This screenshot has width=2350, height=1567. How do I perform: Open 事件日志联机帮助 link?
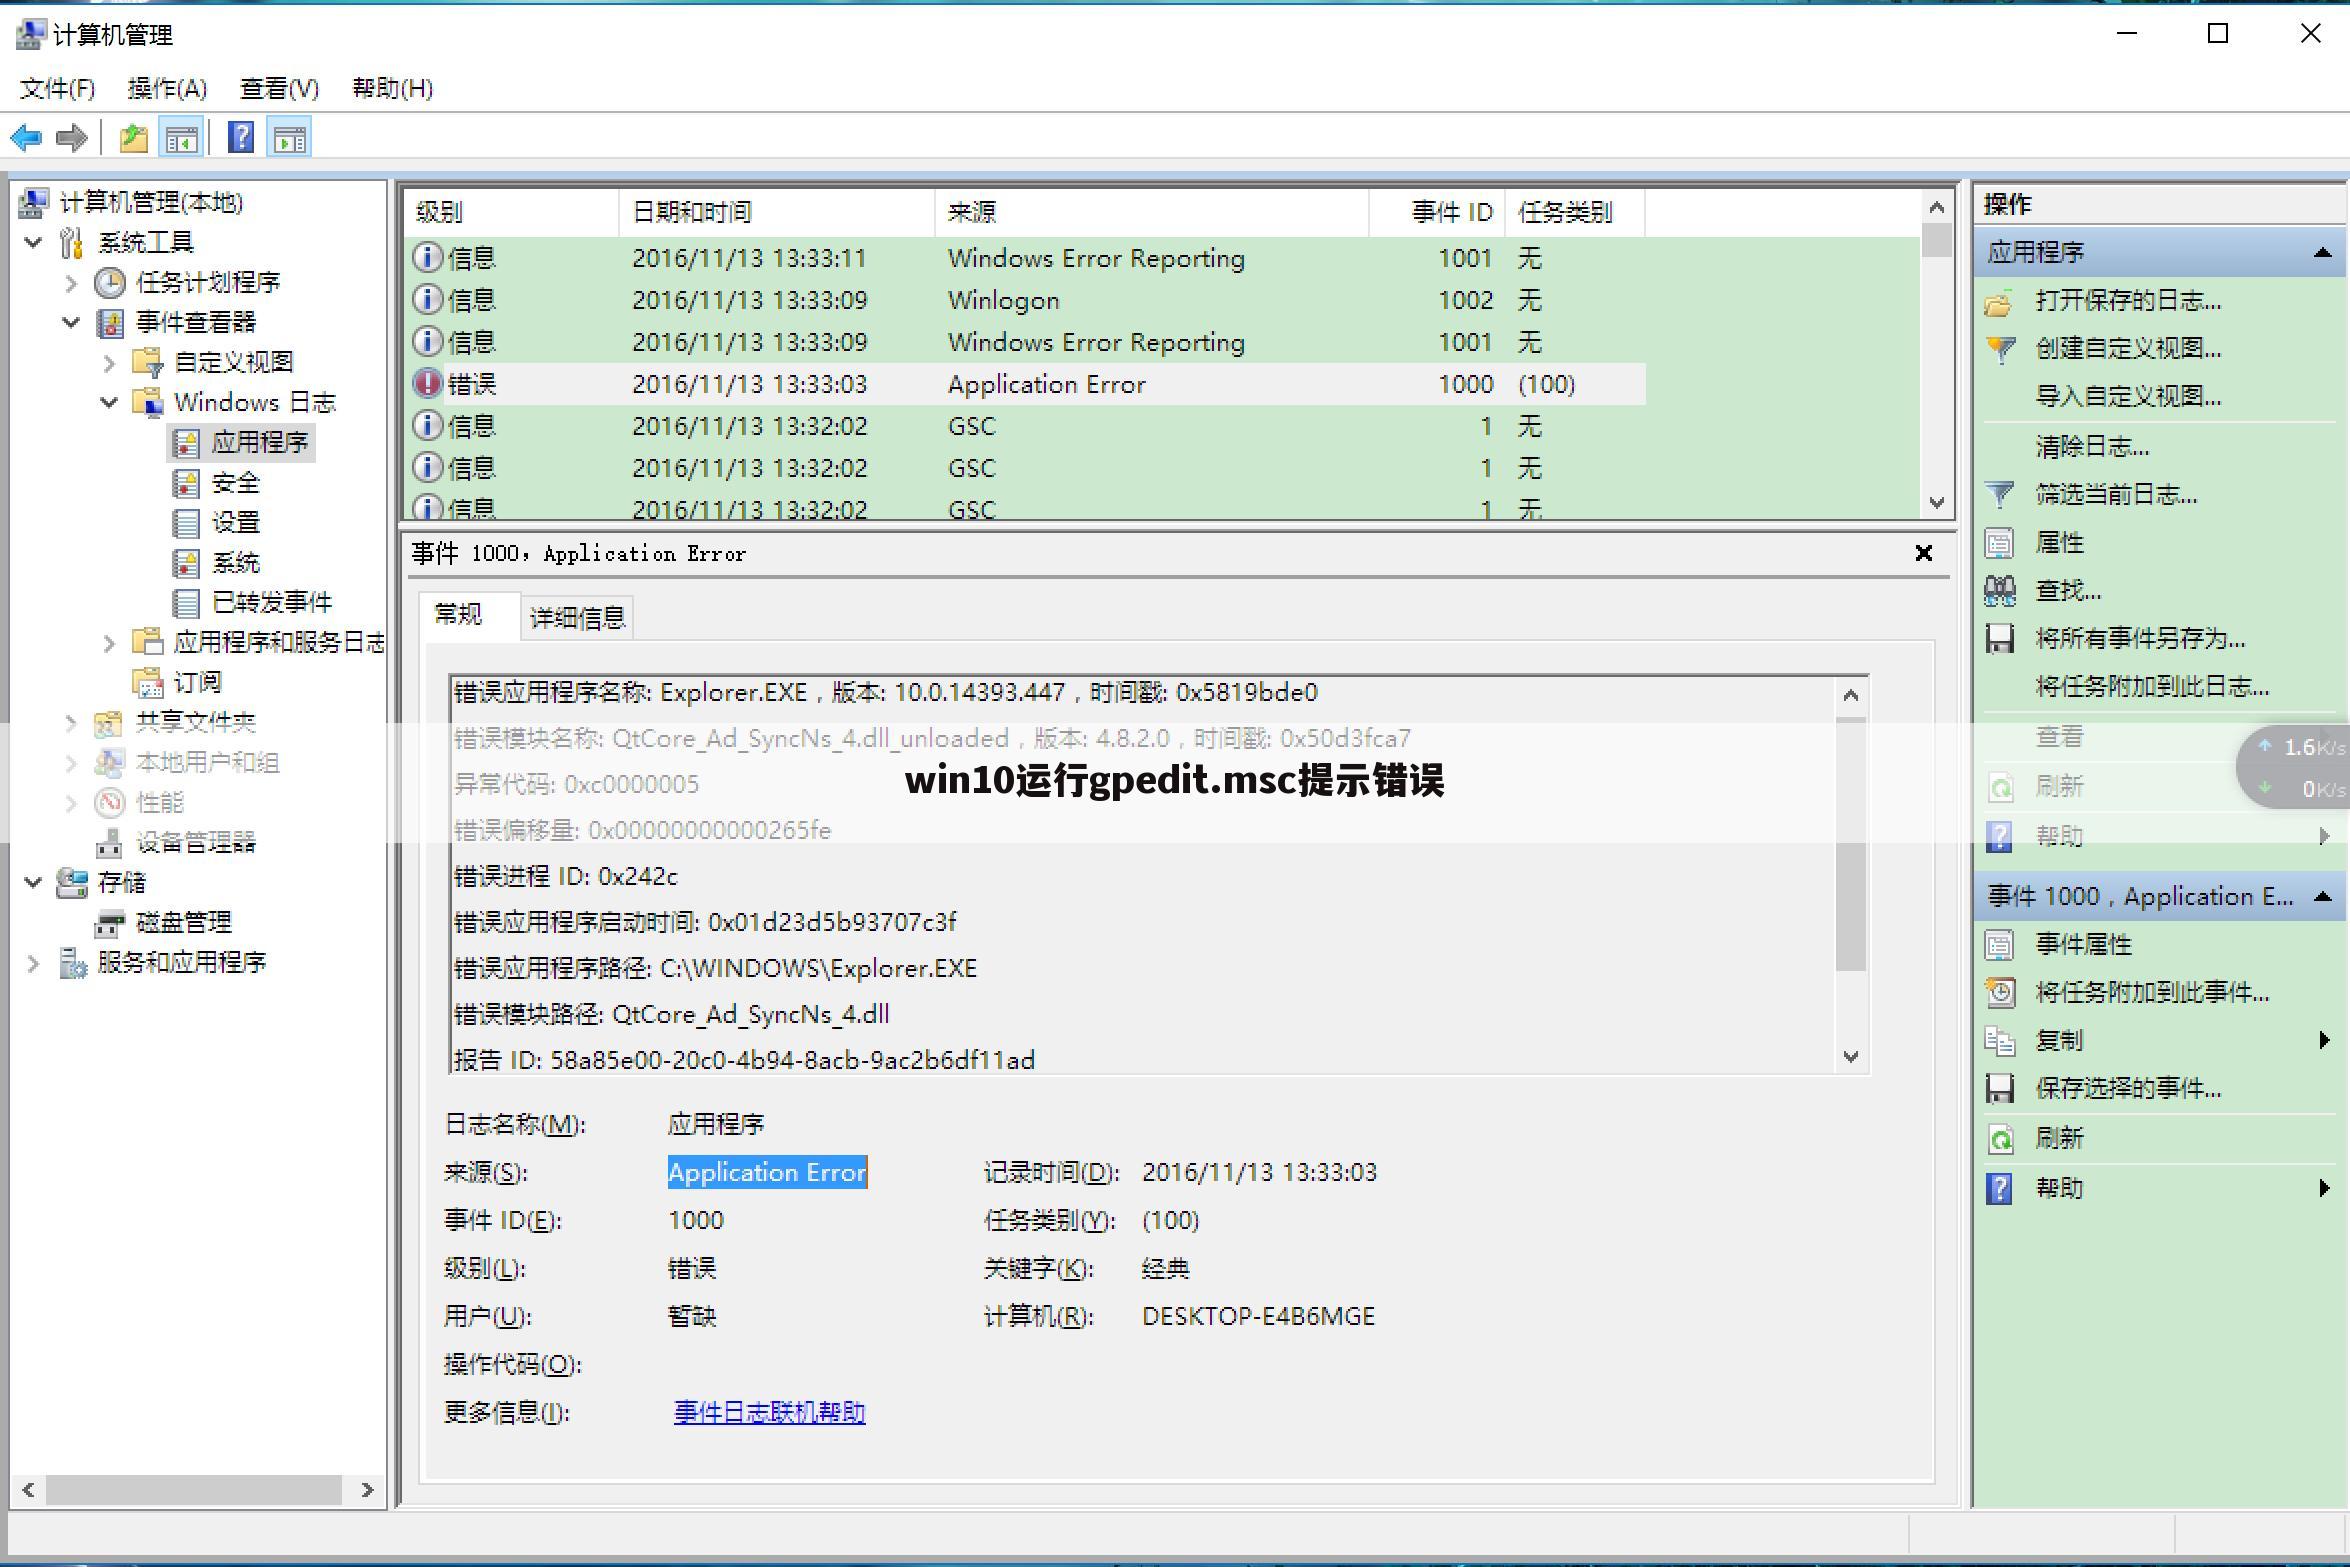coord(769,1412)
